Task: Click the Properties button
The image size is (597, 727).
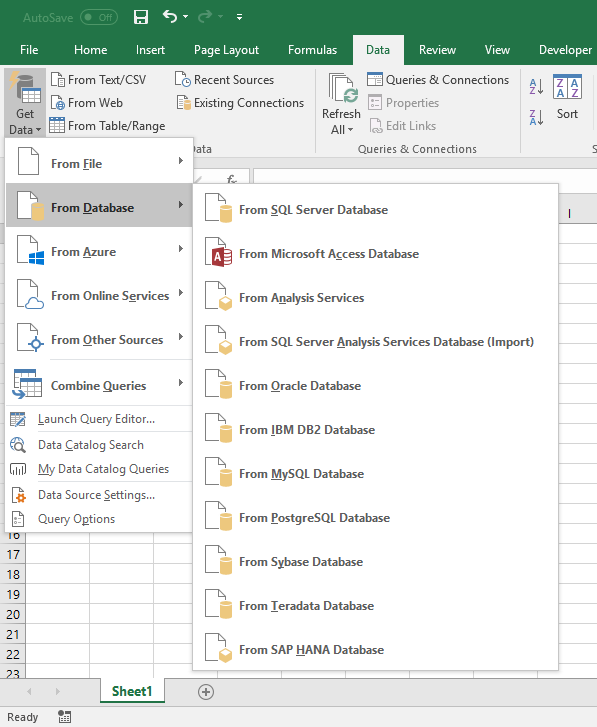Action: tap(403, 103)
